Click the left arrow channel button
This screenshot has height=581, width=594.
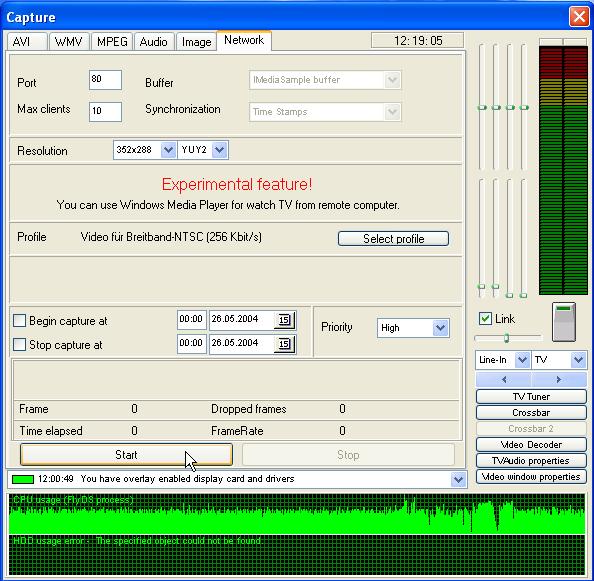[x=504, y=379]
